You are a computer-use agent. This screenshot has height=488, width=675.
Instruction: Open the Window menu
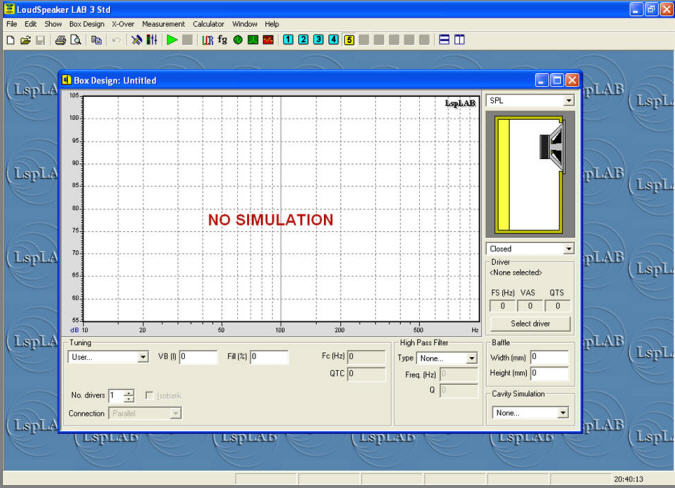tap(245, 24)
